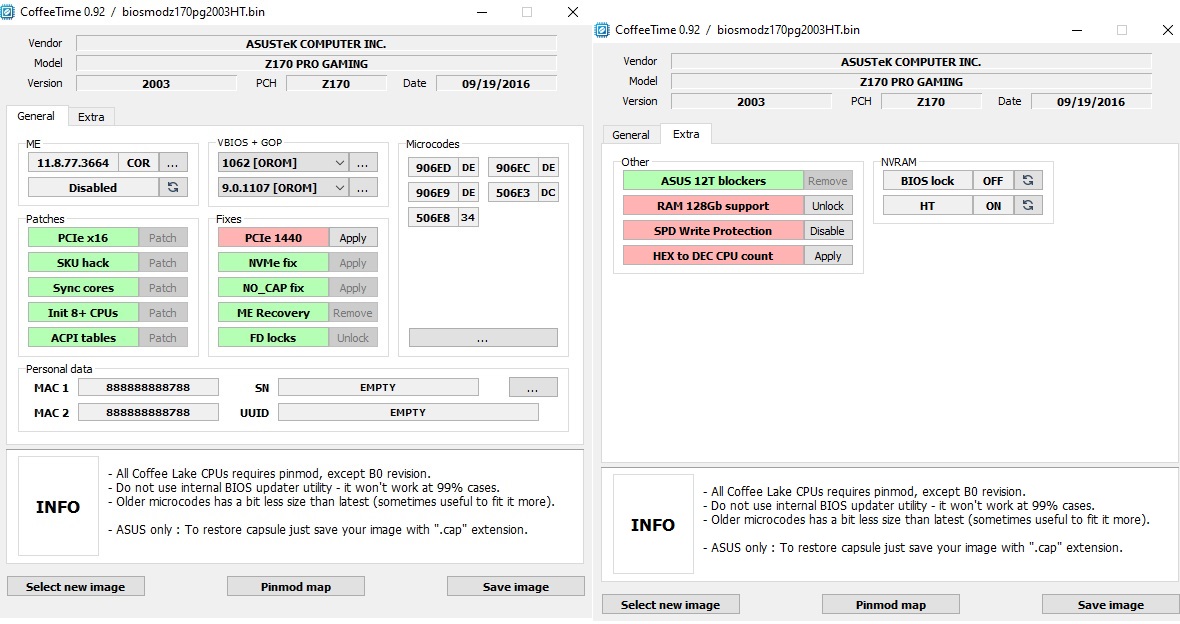
Task: Switch to Extra tab in left window
Action: pos(91,117)
